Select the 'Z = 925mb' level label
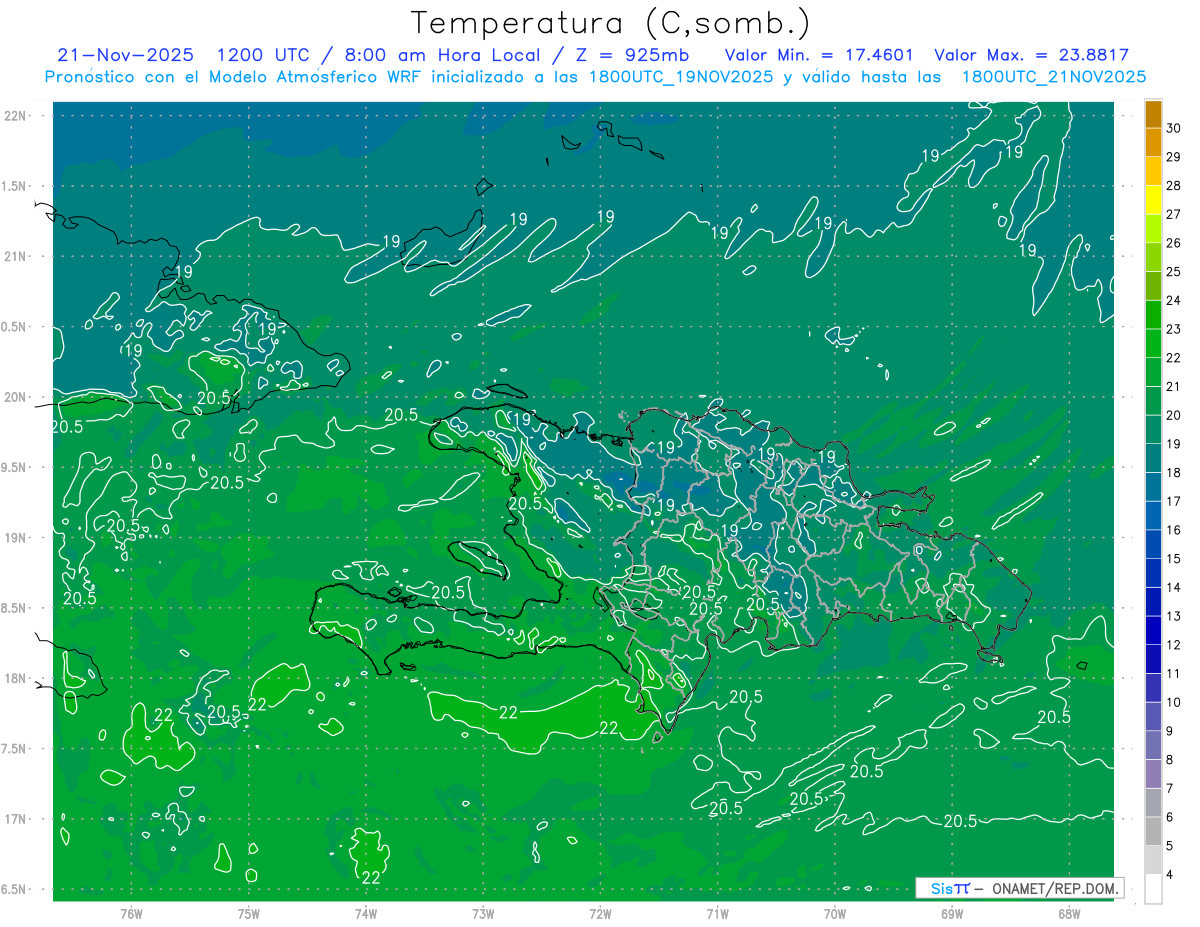The image size is (1200, 927). pyautogui.click(x=634, y=55)
